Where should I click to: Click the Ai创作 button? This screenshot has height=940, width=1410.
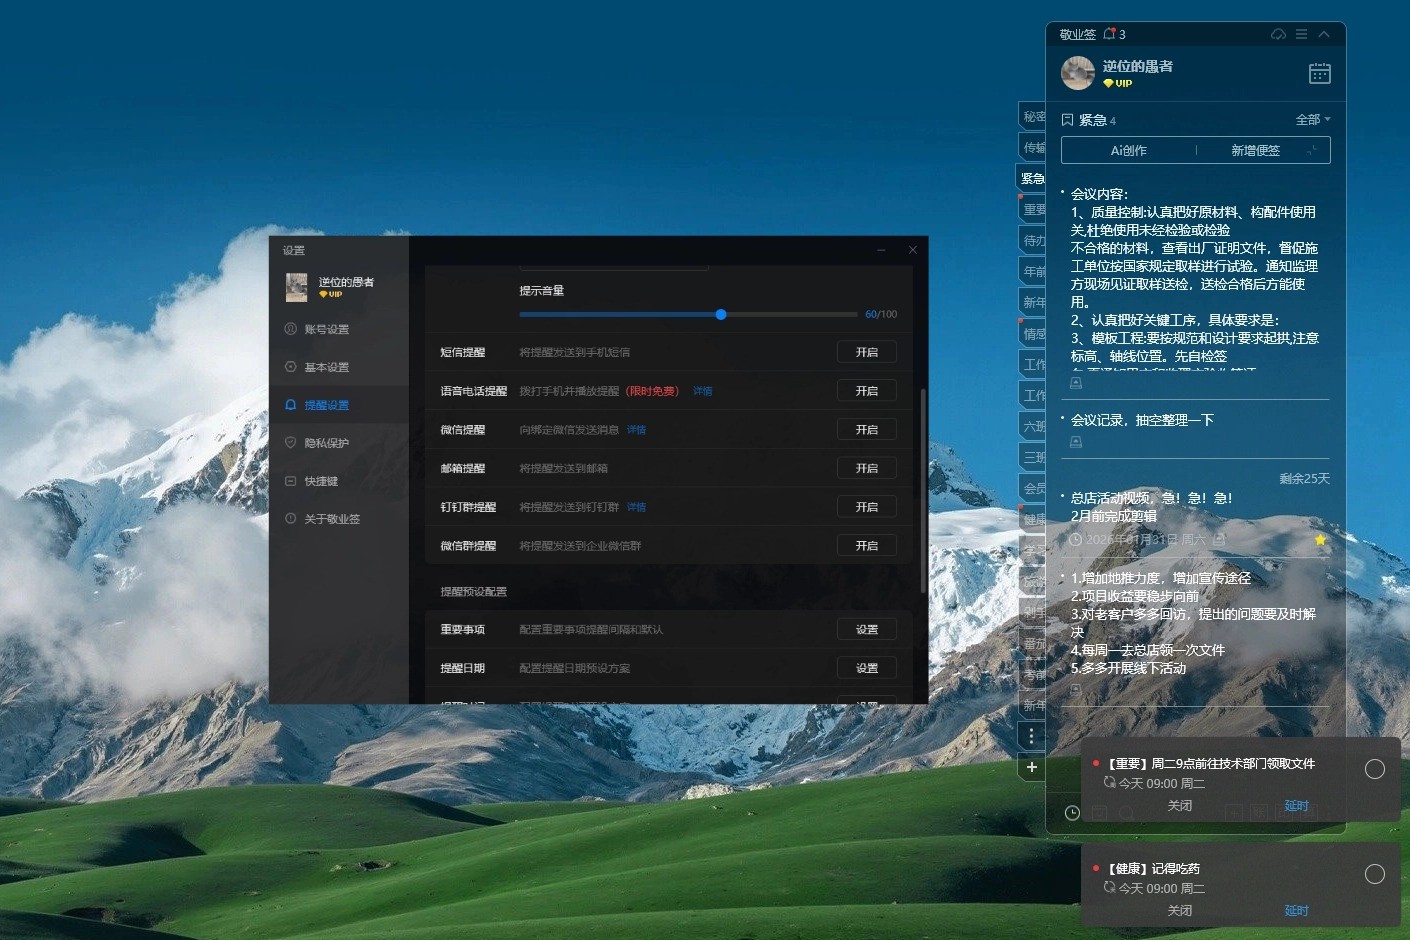tap(1128, 150)
